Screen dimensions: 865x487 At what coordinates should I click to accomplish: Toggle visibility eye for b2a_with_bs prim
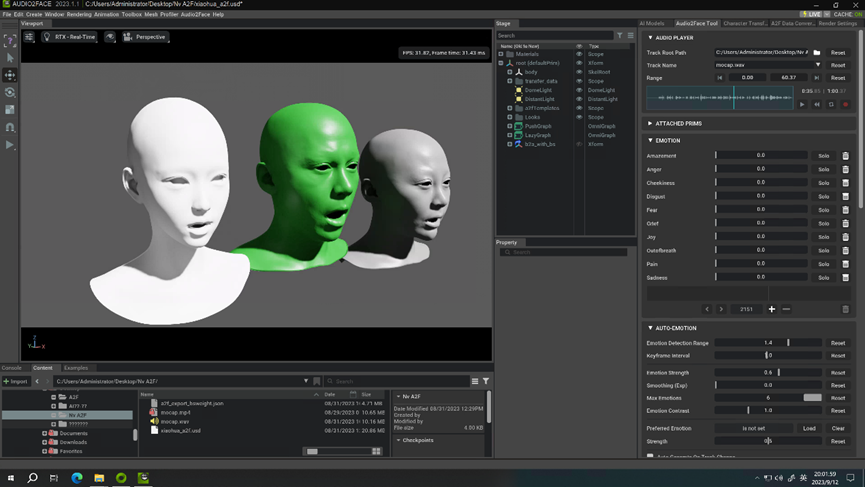coord(579,144)
